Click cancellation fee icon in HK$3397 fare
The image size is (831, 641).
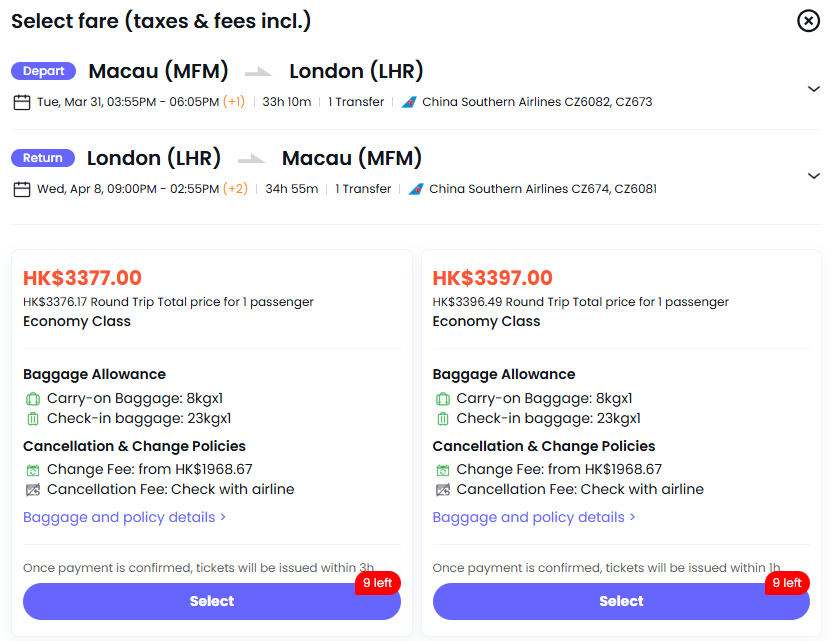443,490
